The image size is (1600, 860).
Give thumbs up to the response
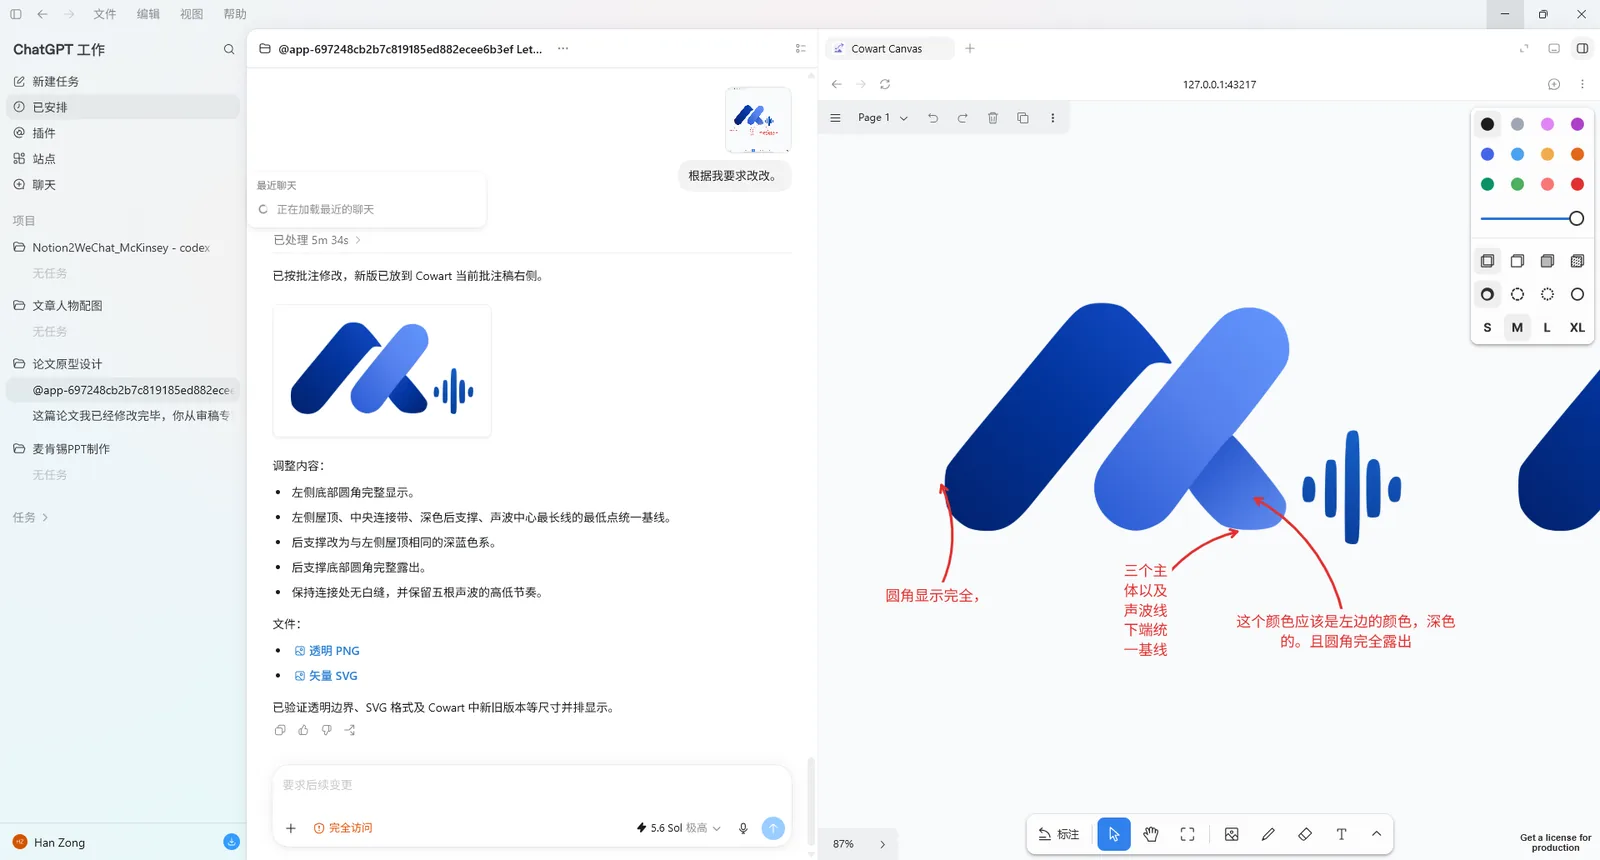pos(303,730)
